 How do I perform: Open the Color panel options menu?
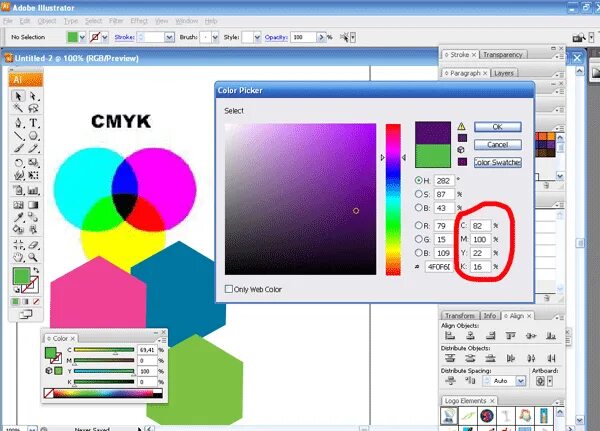coord(163,340)
